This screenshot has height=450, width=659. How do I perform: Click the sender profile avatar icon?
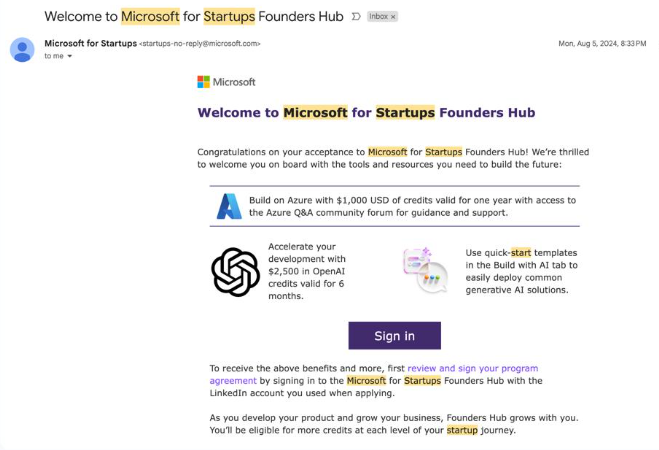point(22,50)
